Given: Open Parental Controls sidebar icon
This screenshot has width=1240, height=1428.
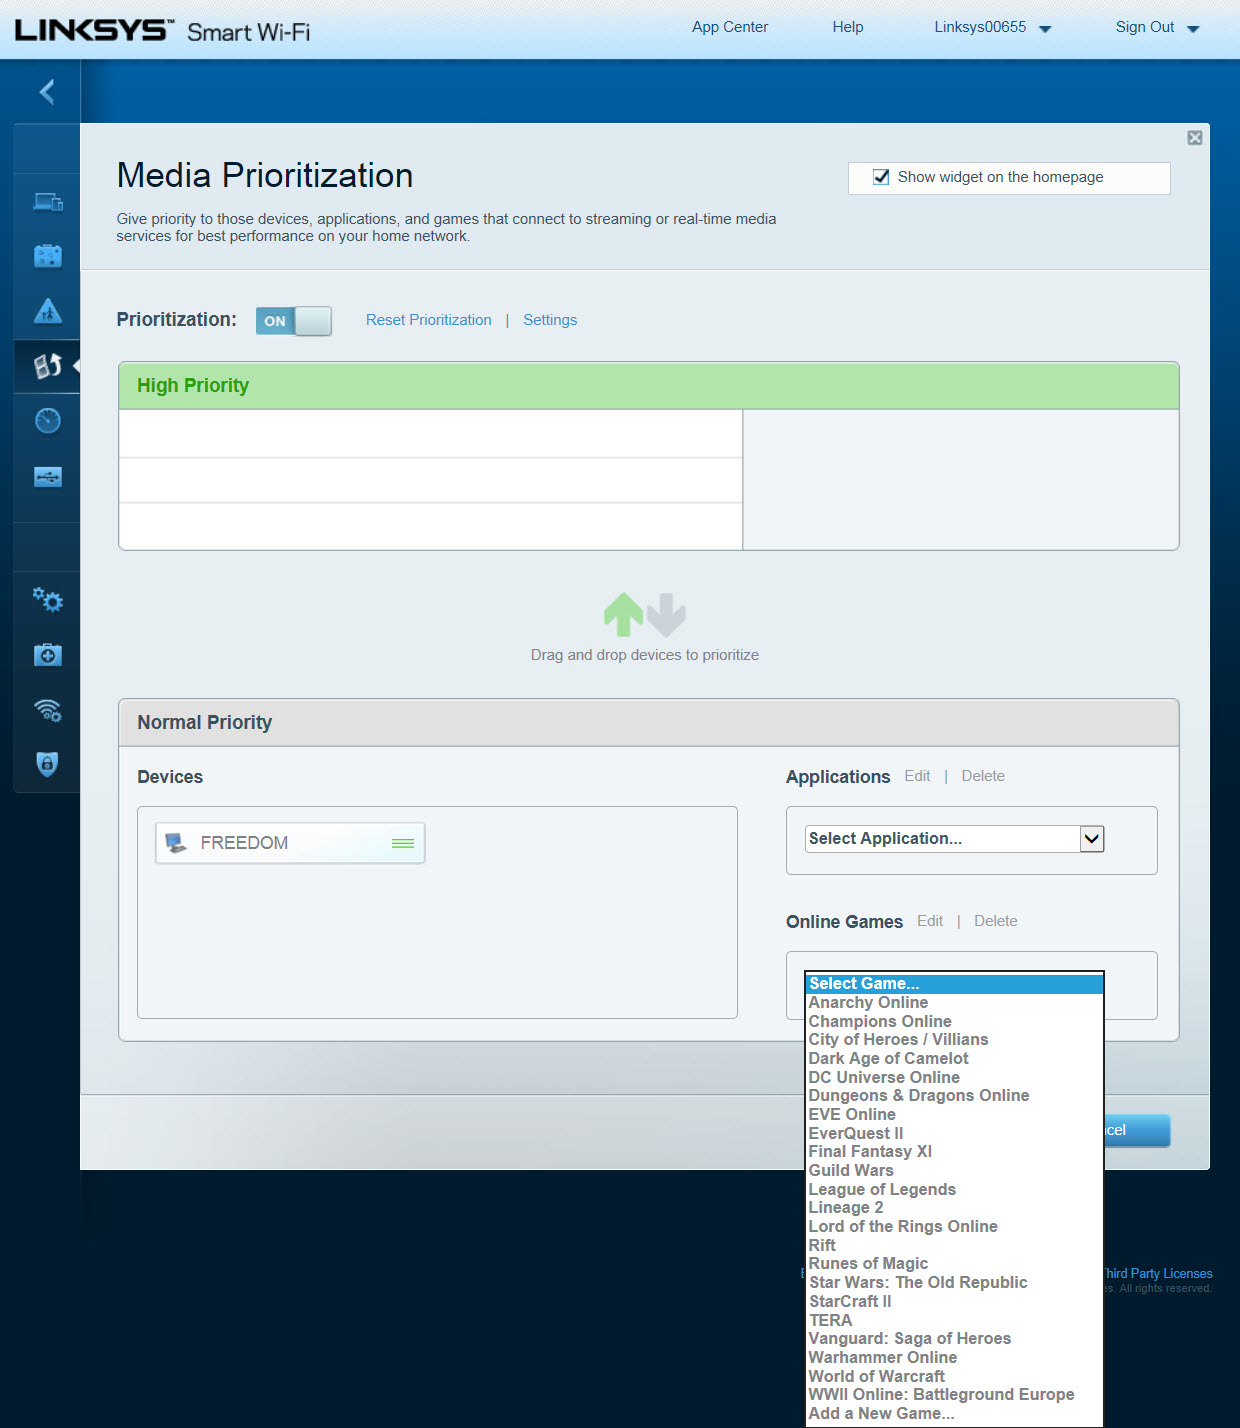Looking at the screenshot, I should coord(48,311).
